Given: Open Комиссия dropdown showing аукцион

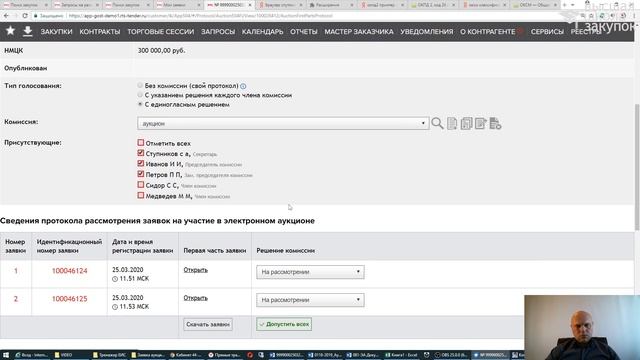Looking at the screenshot, I should (283, 123).
